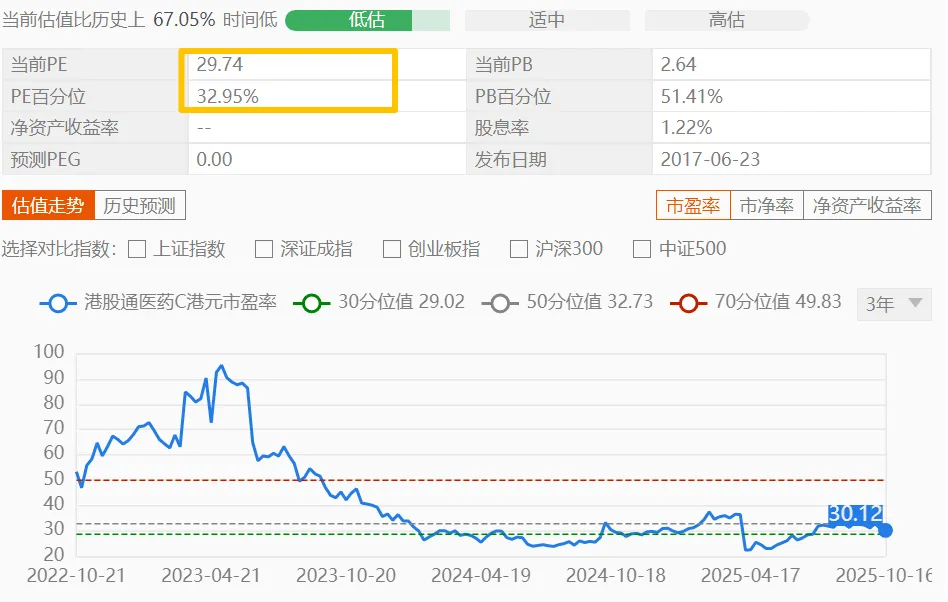Screen dimensions: 948x602
Task: Tick the 创业板指 checkbox
Action: pyautogui.click(x=392, y=249)
